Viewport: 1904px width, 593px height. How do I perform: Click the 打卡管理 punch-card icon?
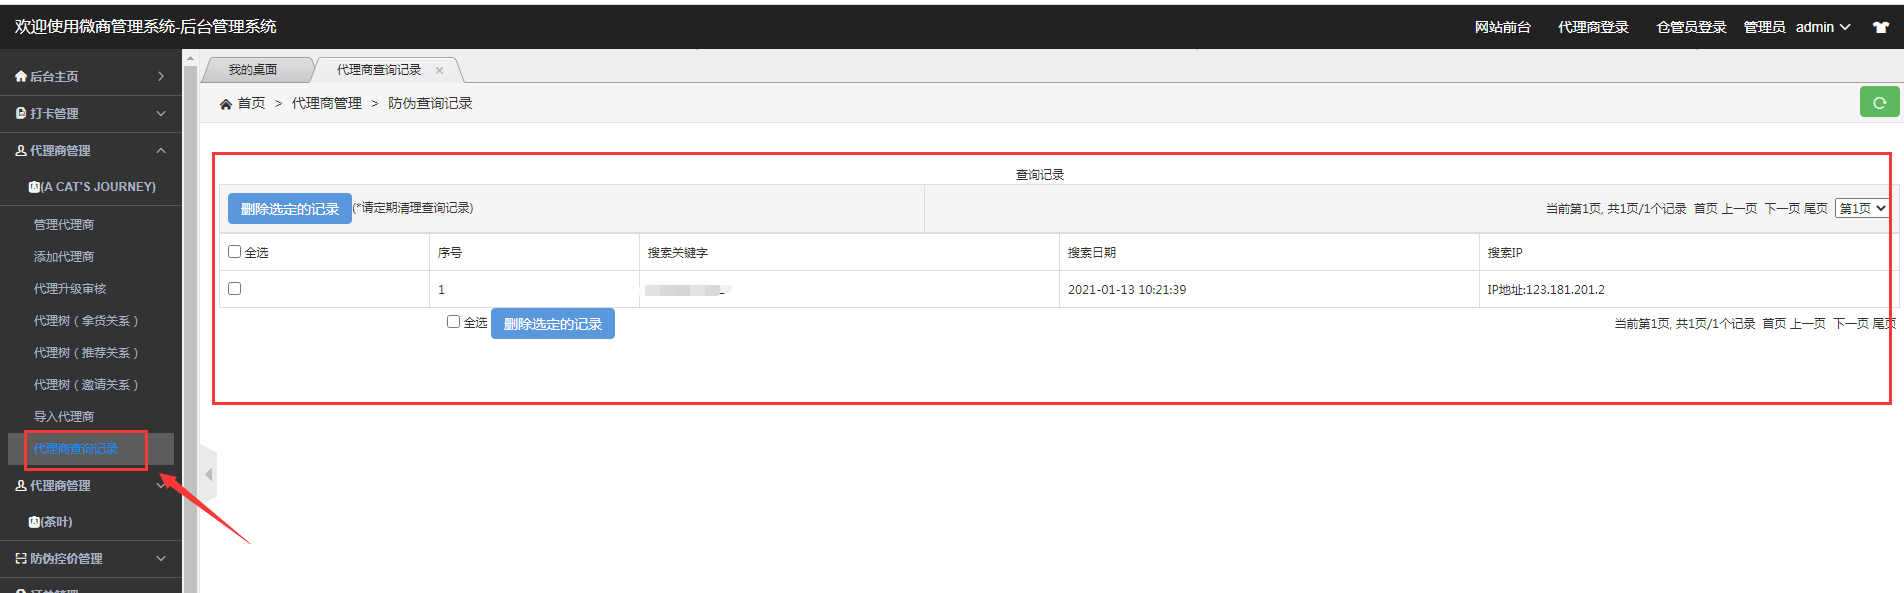tap(21, 113)
